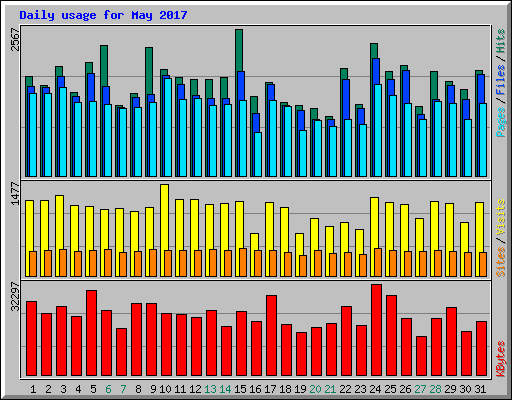Click the 'Daily usage for May 2017' title
Viewport: 512px width, 400px height.
click(103, 15)
